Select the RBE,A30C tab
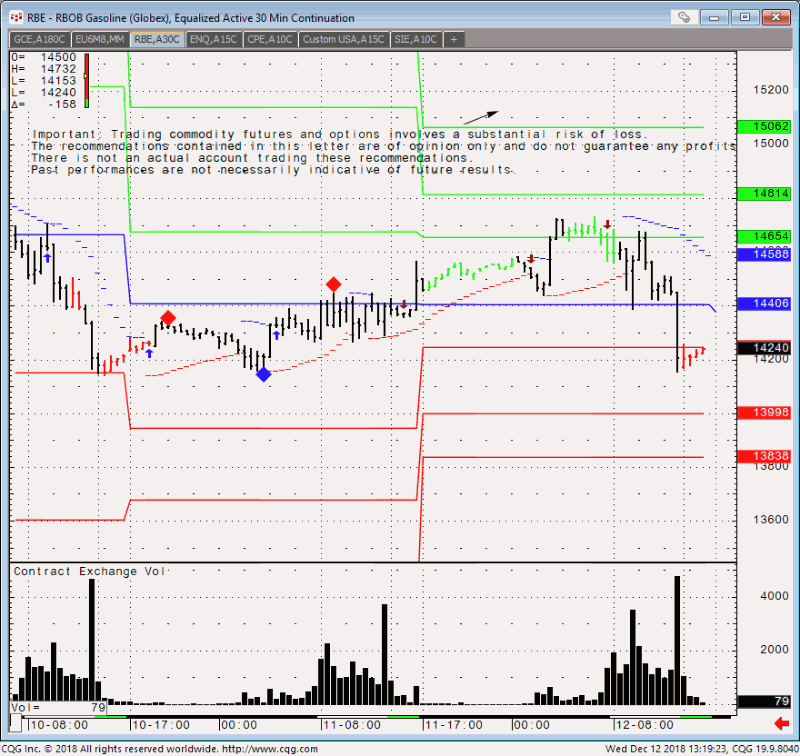Screen dimensions: 800x756 coord(157,39)
